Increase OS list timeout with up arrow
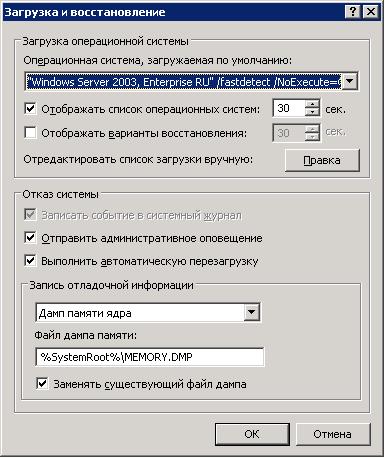The width and height of the screenshot is (385, 458). (x=312, y=104)
